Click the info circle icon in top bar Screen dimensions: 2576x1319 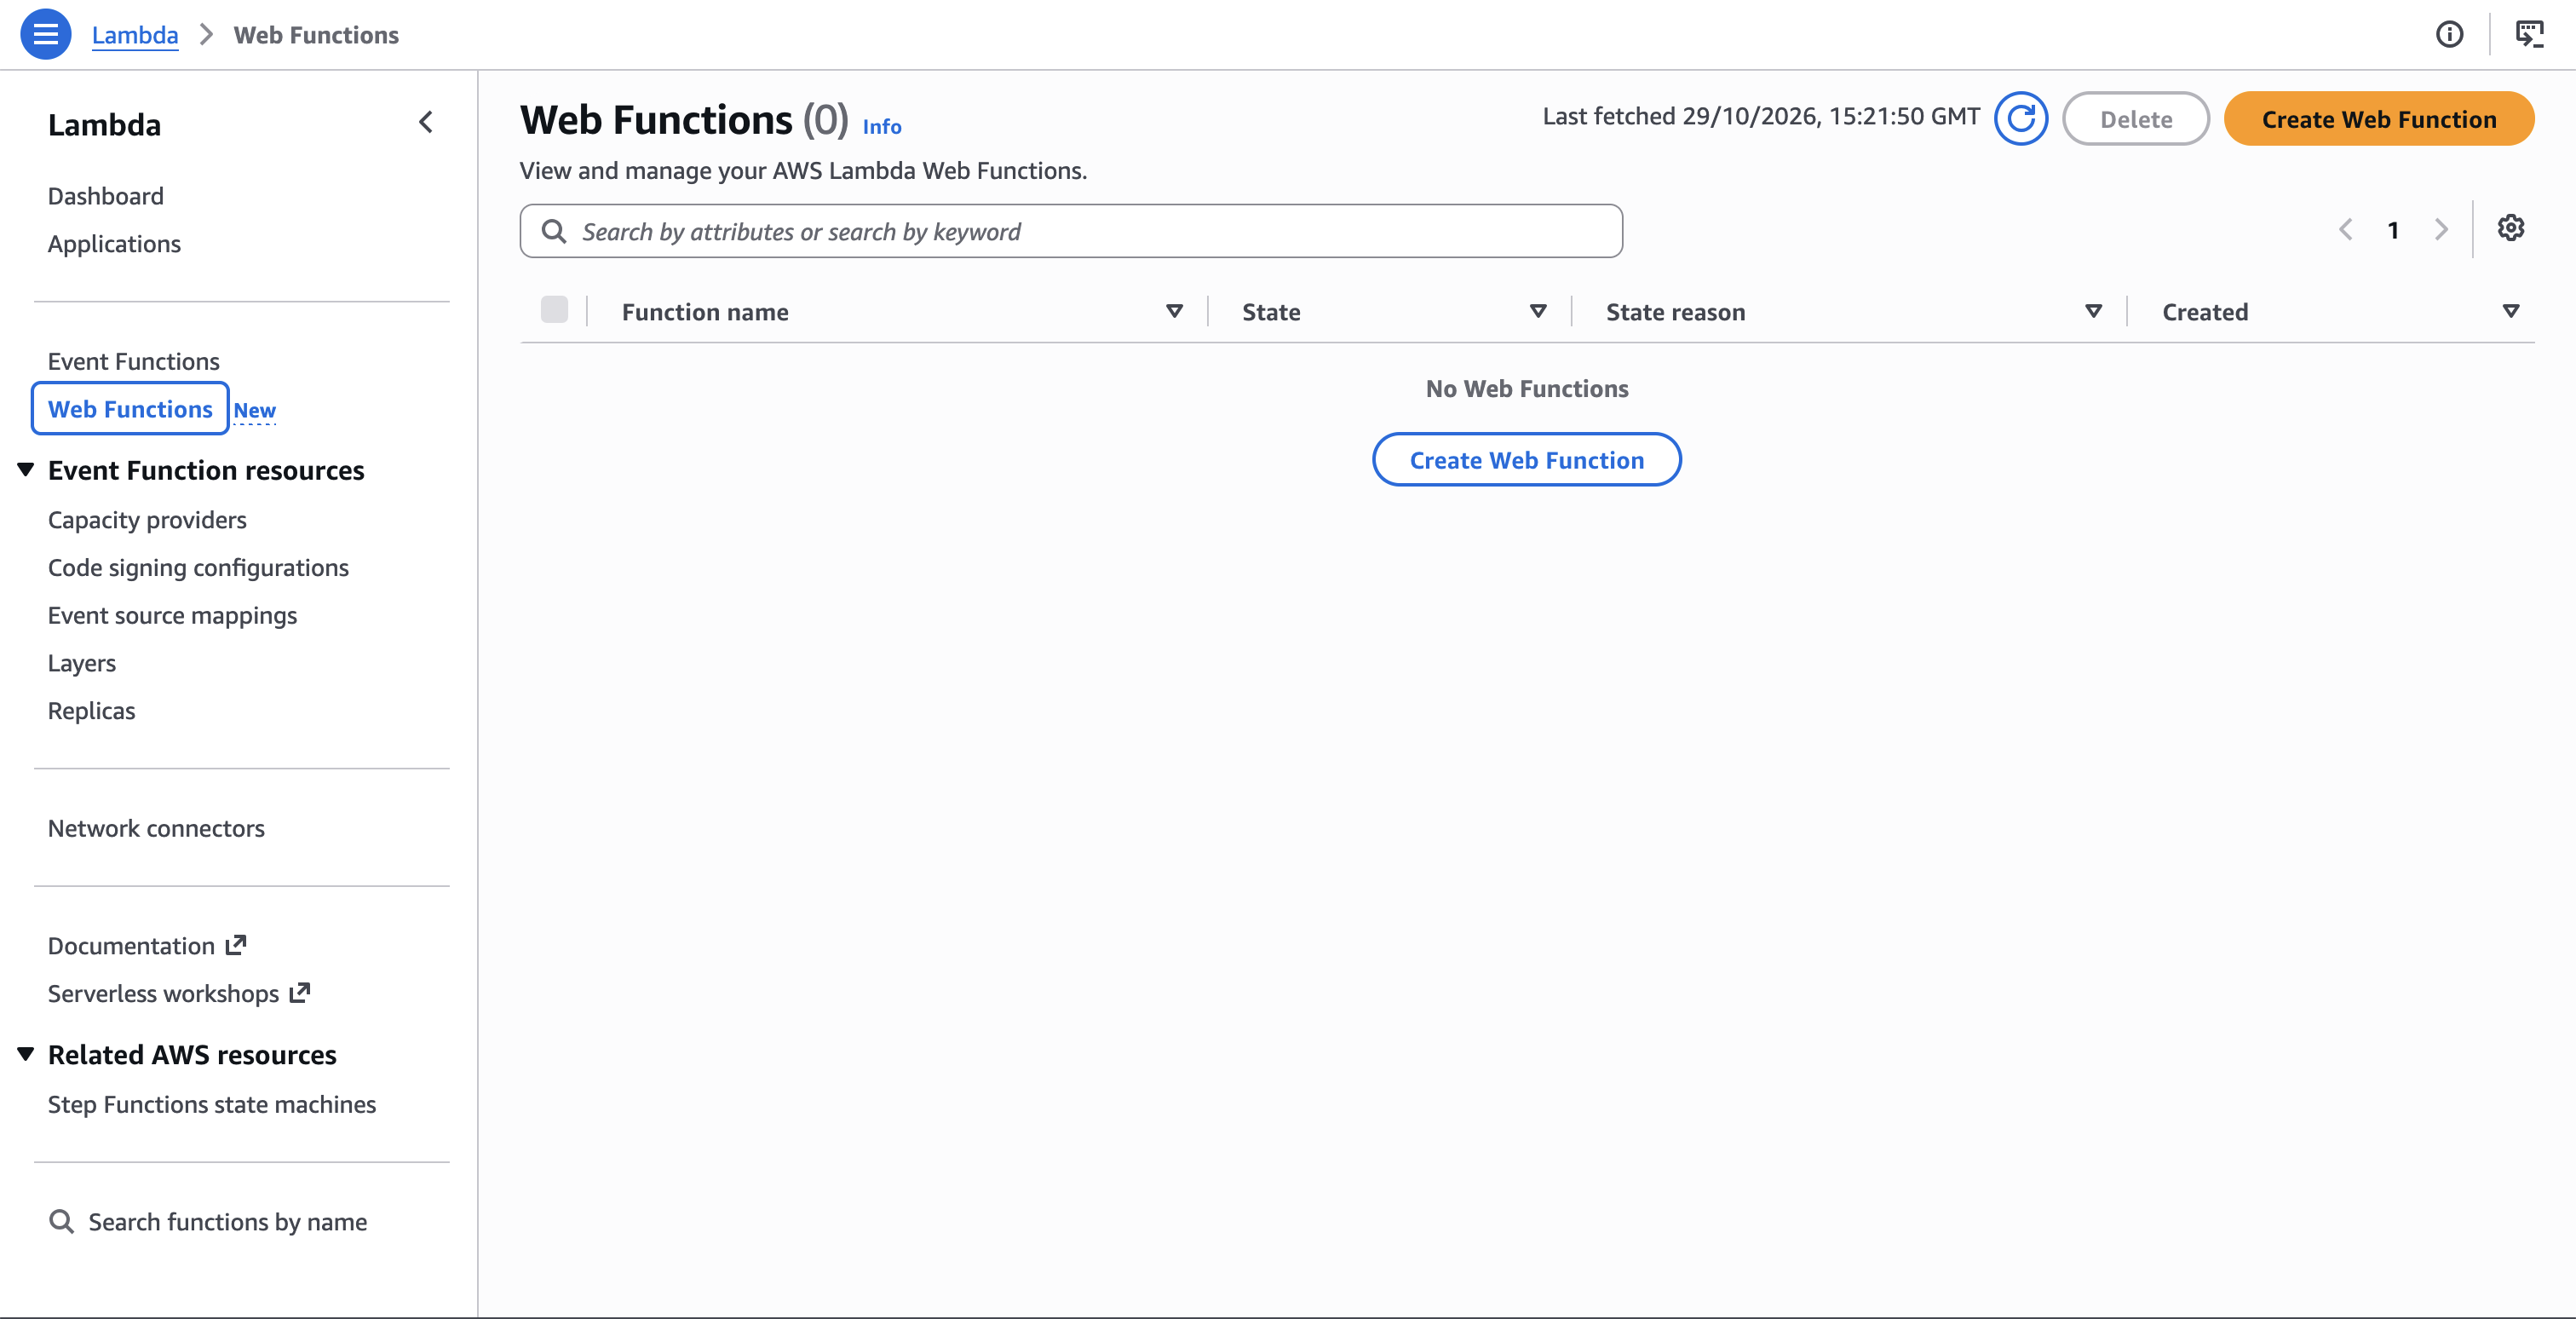[x=2449, y=34]
